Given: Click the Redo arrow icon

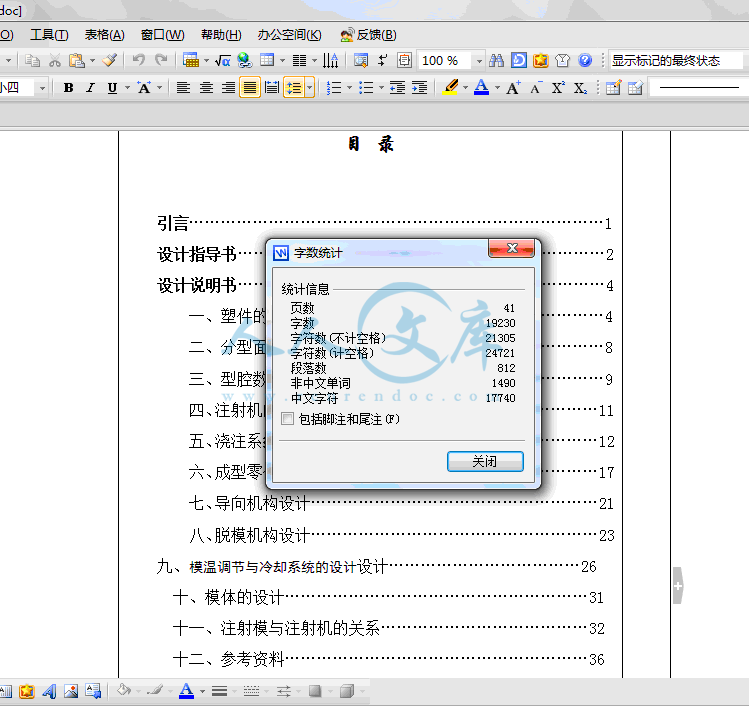Looking at the screenshot, I should point(161,61).
